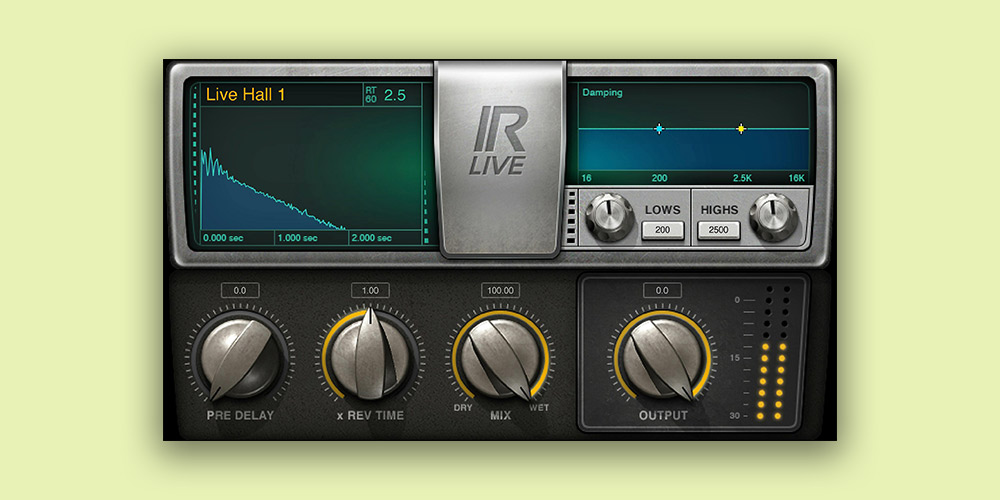Click the IR Live logo plate
Image resolution: width=1000 pixels, height=500 pixels.
click(500, 159)
